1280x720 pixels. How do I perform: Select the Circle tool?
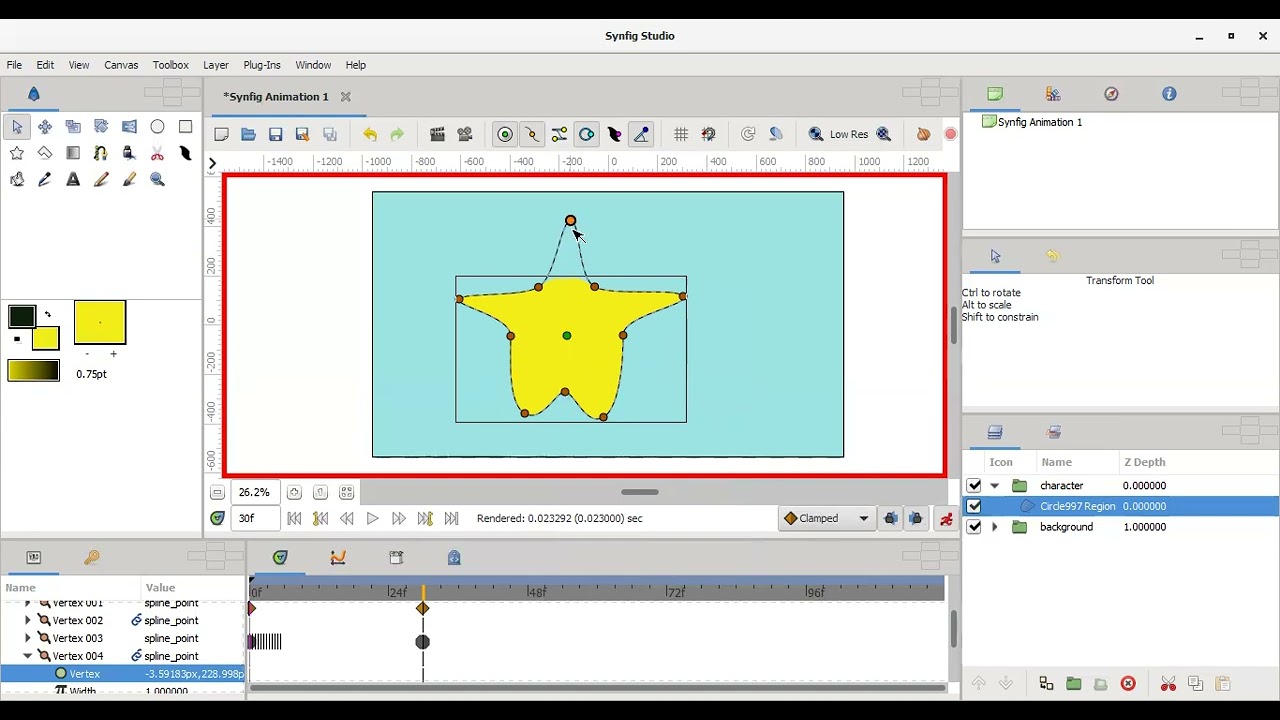click(x=157, y=127)
